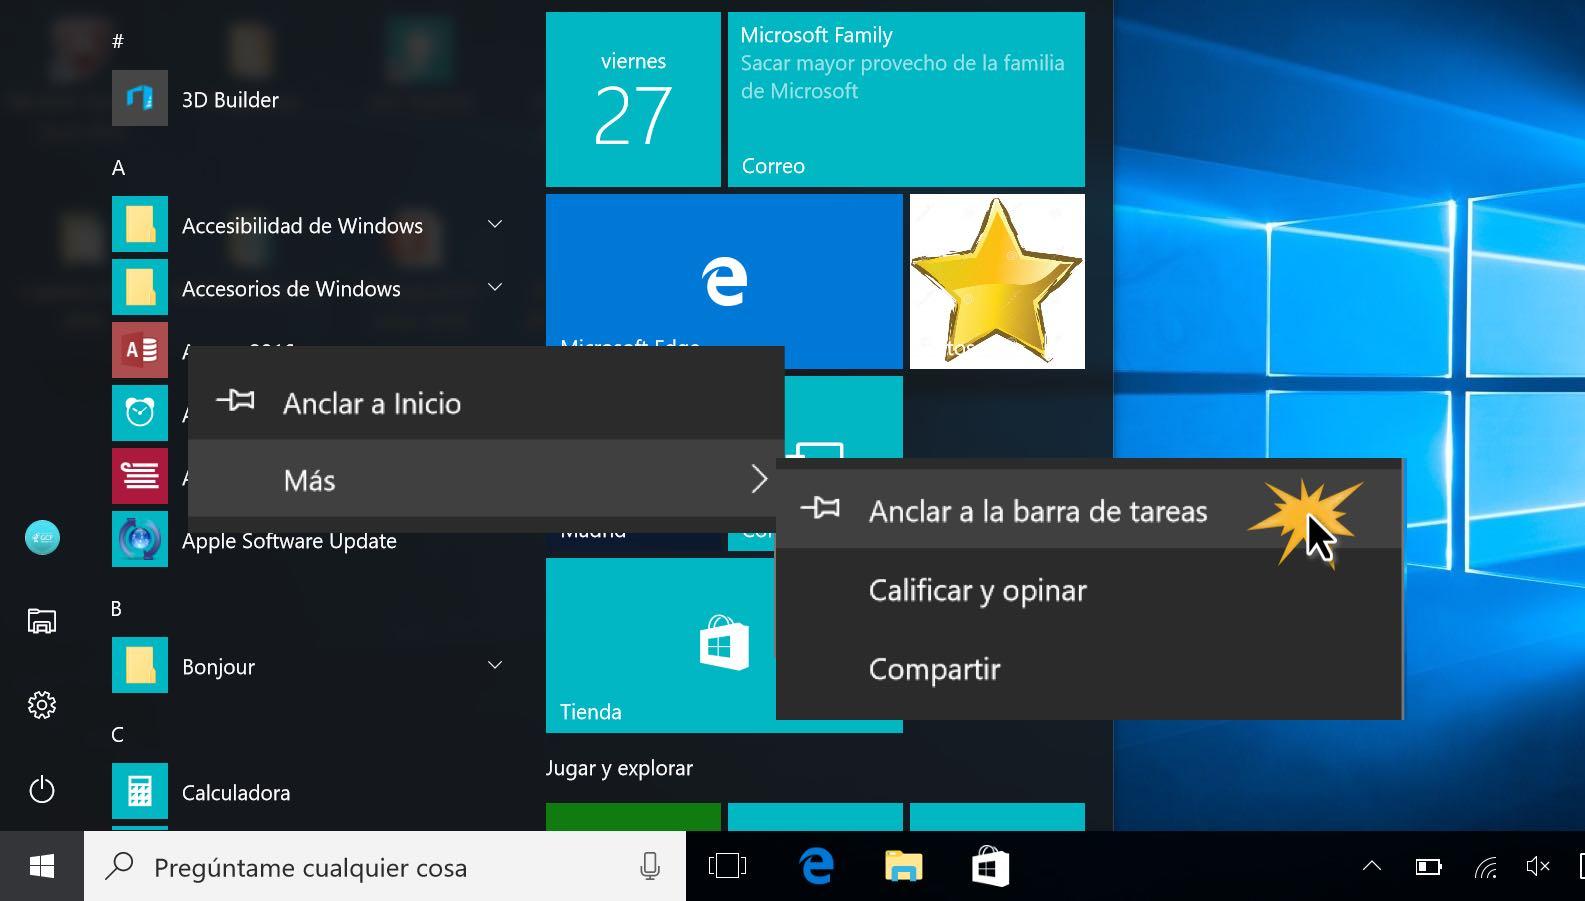1585x901 pixels.
Task: Open the Más submenu arrow
Action: point(759,479)
